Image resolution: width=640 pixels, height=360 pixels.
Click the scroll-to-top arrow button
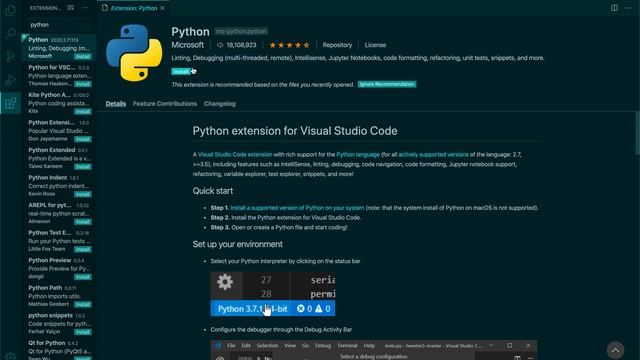coord(615,350)
